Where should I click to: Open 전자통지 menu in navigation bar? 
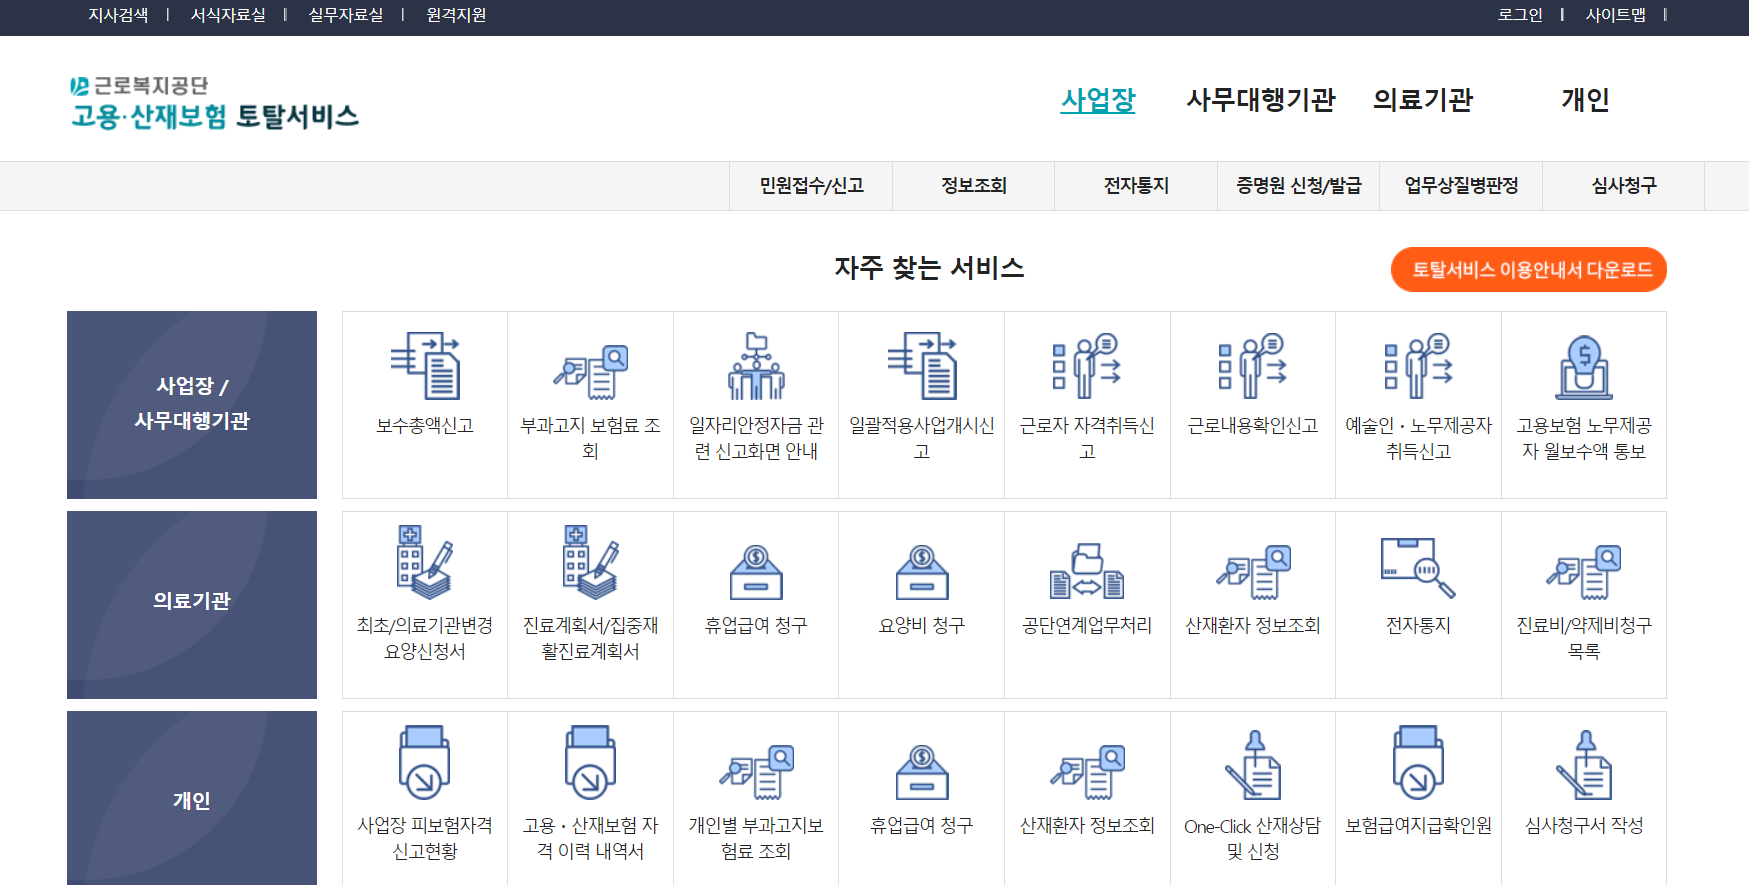pos(1136,186)
